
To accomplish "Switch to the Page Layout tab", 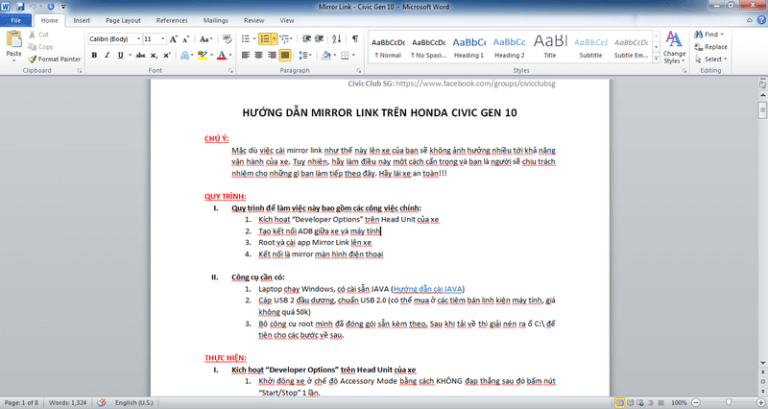I will [123, 19].
